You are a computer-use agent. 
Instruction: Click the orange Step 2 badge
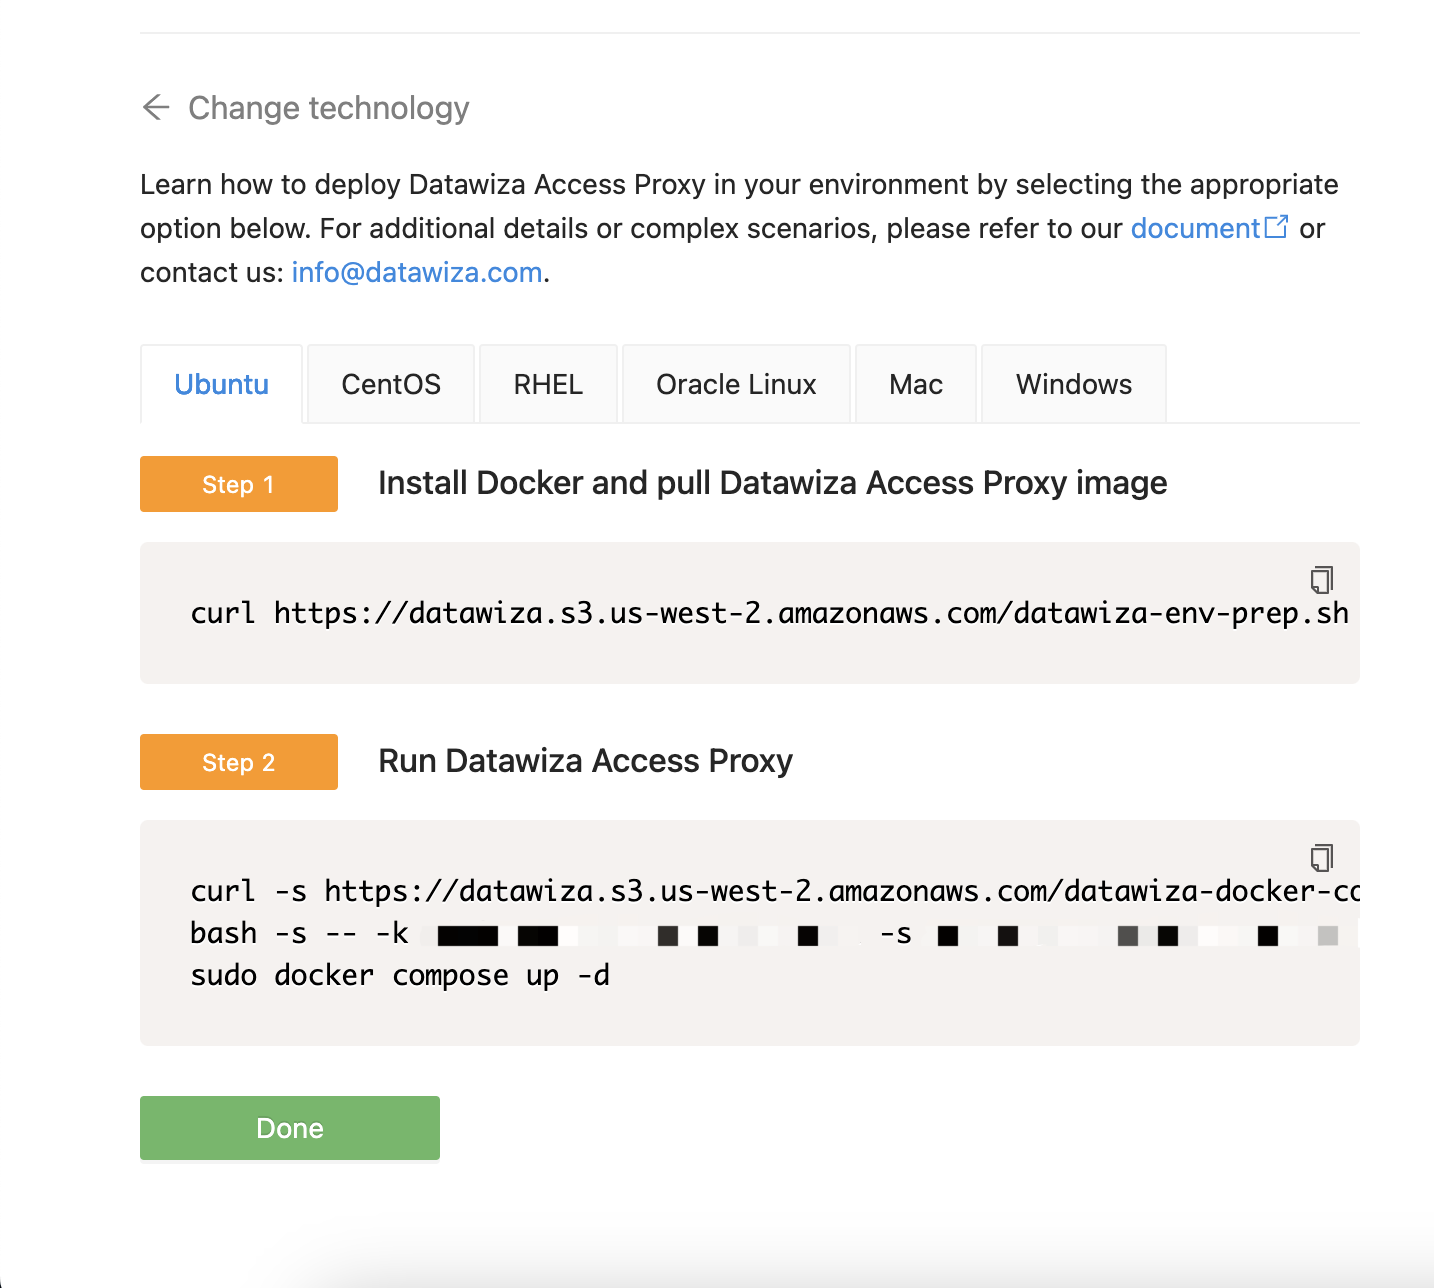pos(239,762)
